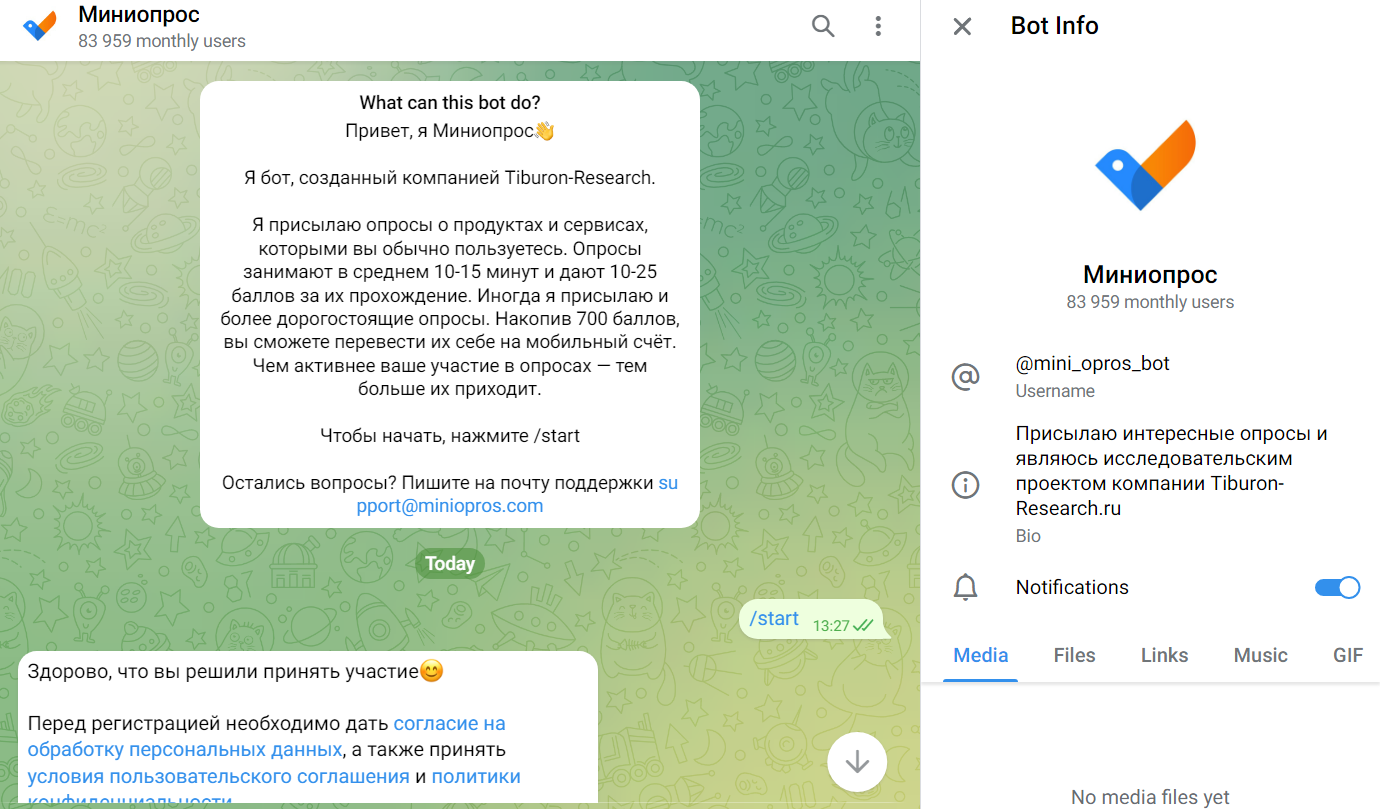Image resolution: width=1387 pixels, height=809 pixels.
Task: Click the @ username icon
Action: tap(965, 377)
